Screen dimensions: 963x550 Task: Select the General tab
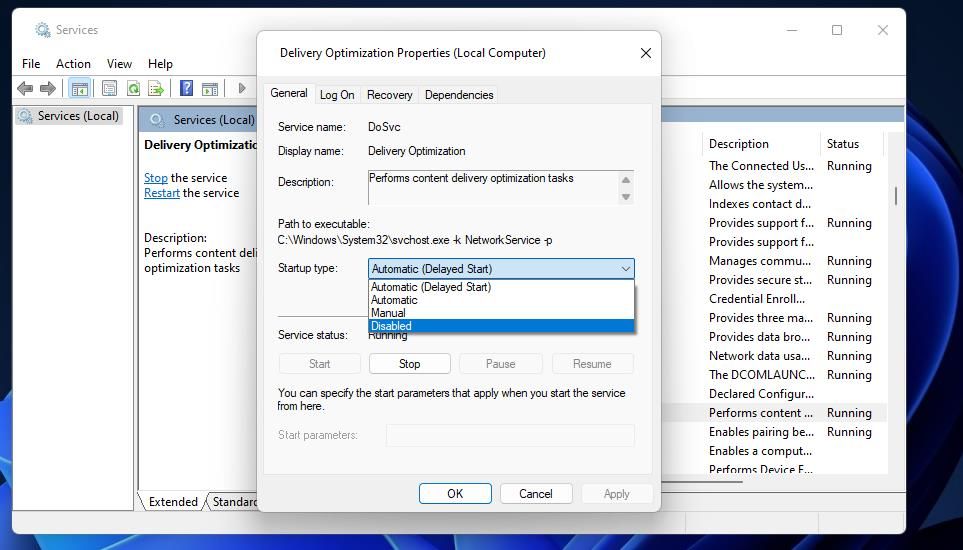pyautogui.click(x=289, y=93)
